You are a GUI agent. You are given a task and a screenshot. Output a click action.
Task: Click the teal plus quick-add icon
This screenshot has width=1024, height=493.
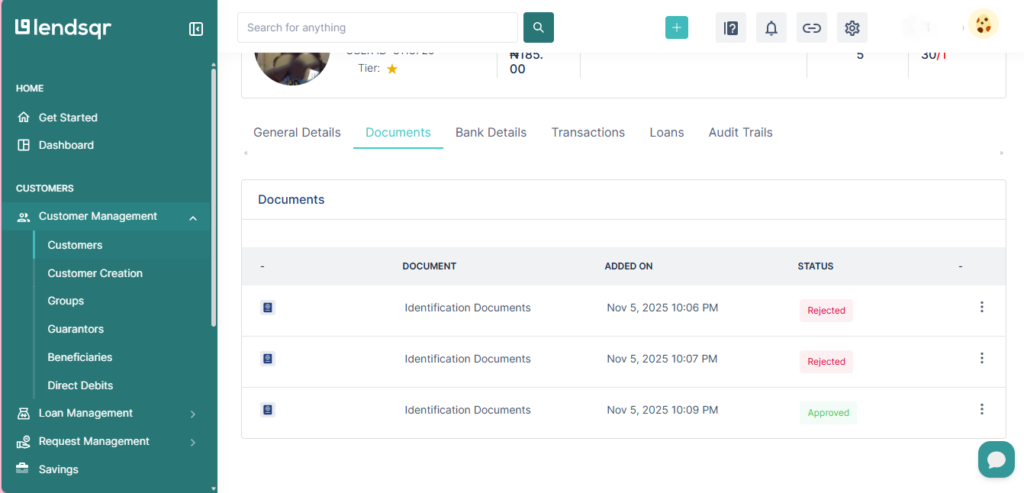click(x=677, y=28)
